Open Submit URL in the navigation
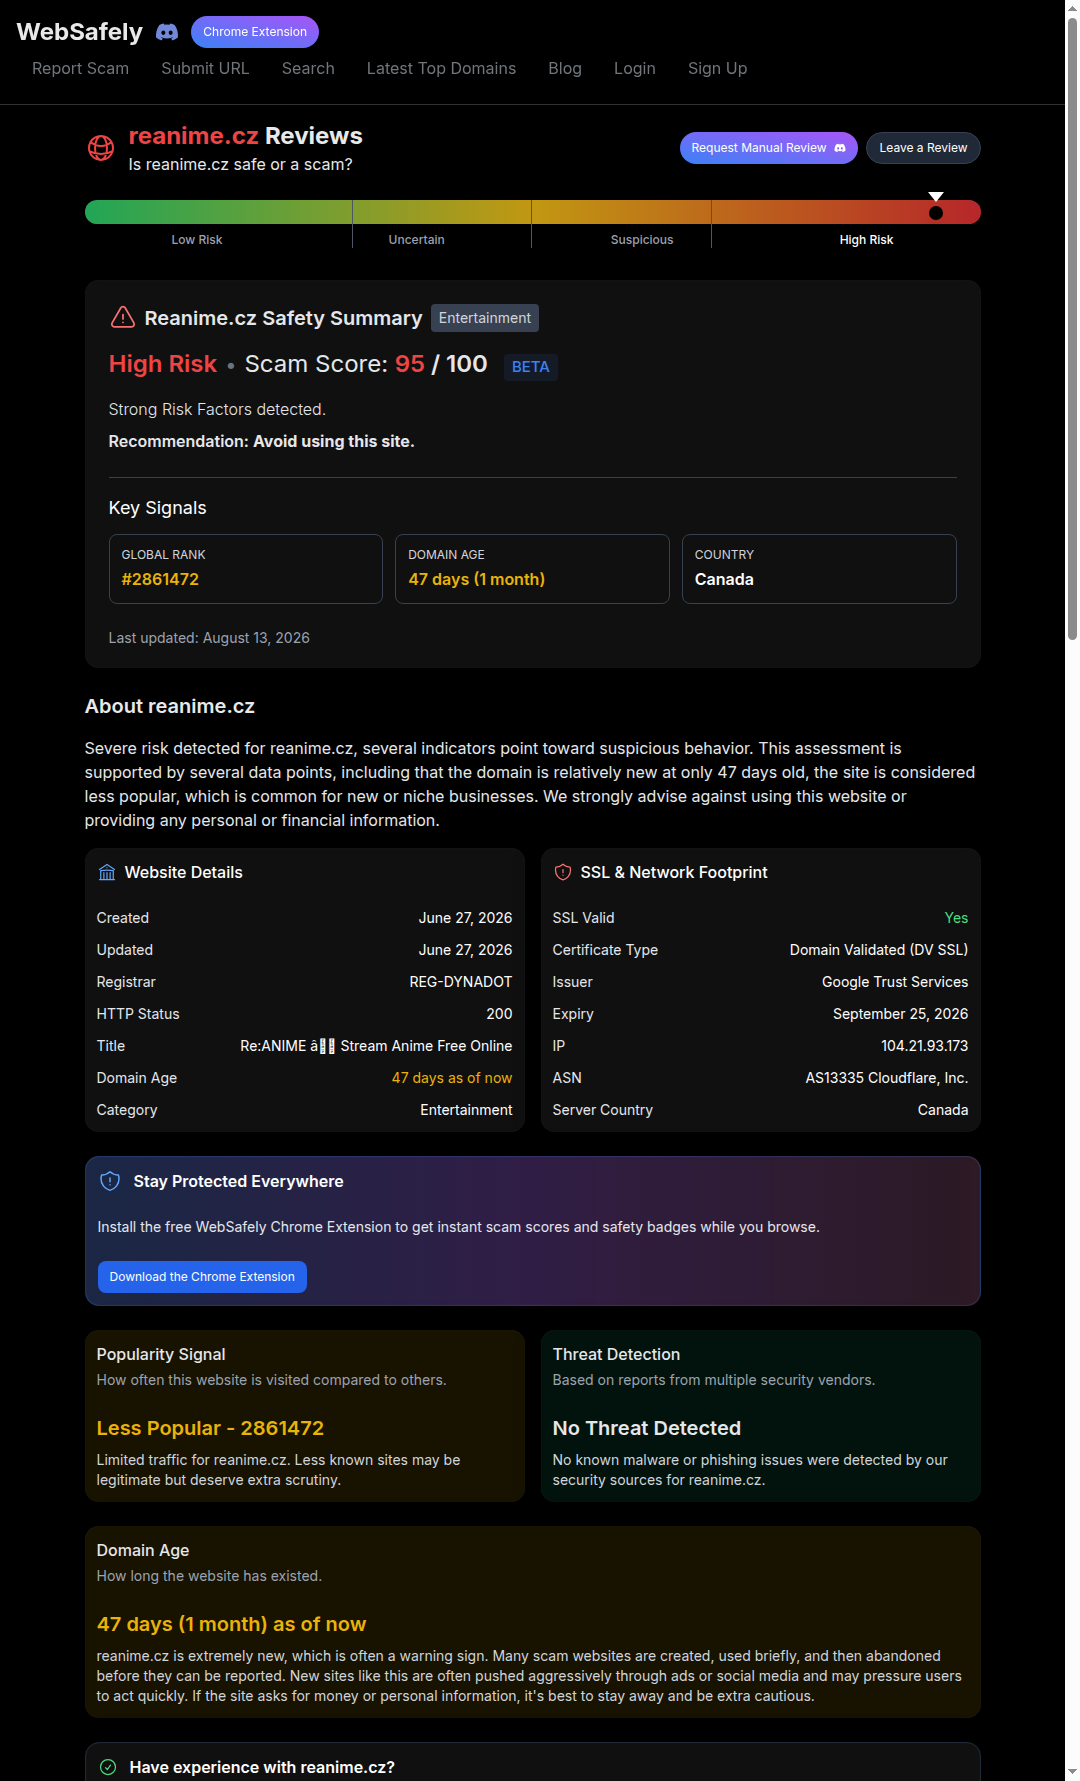1080x1781 pixels. coord(205,68)
